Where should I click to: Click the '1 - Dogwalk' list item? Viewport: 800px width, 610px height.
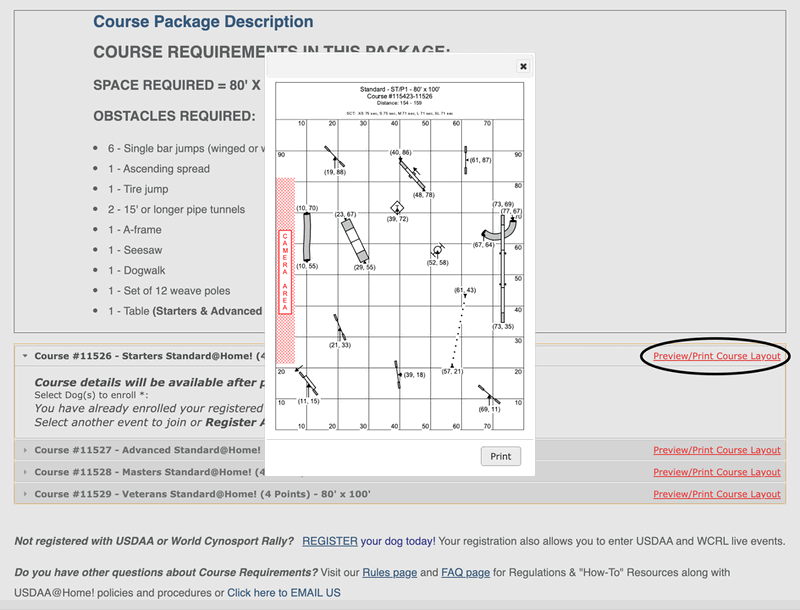pos(136,270)
